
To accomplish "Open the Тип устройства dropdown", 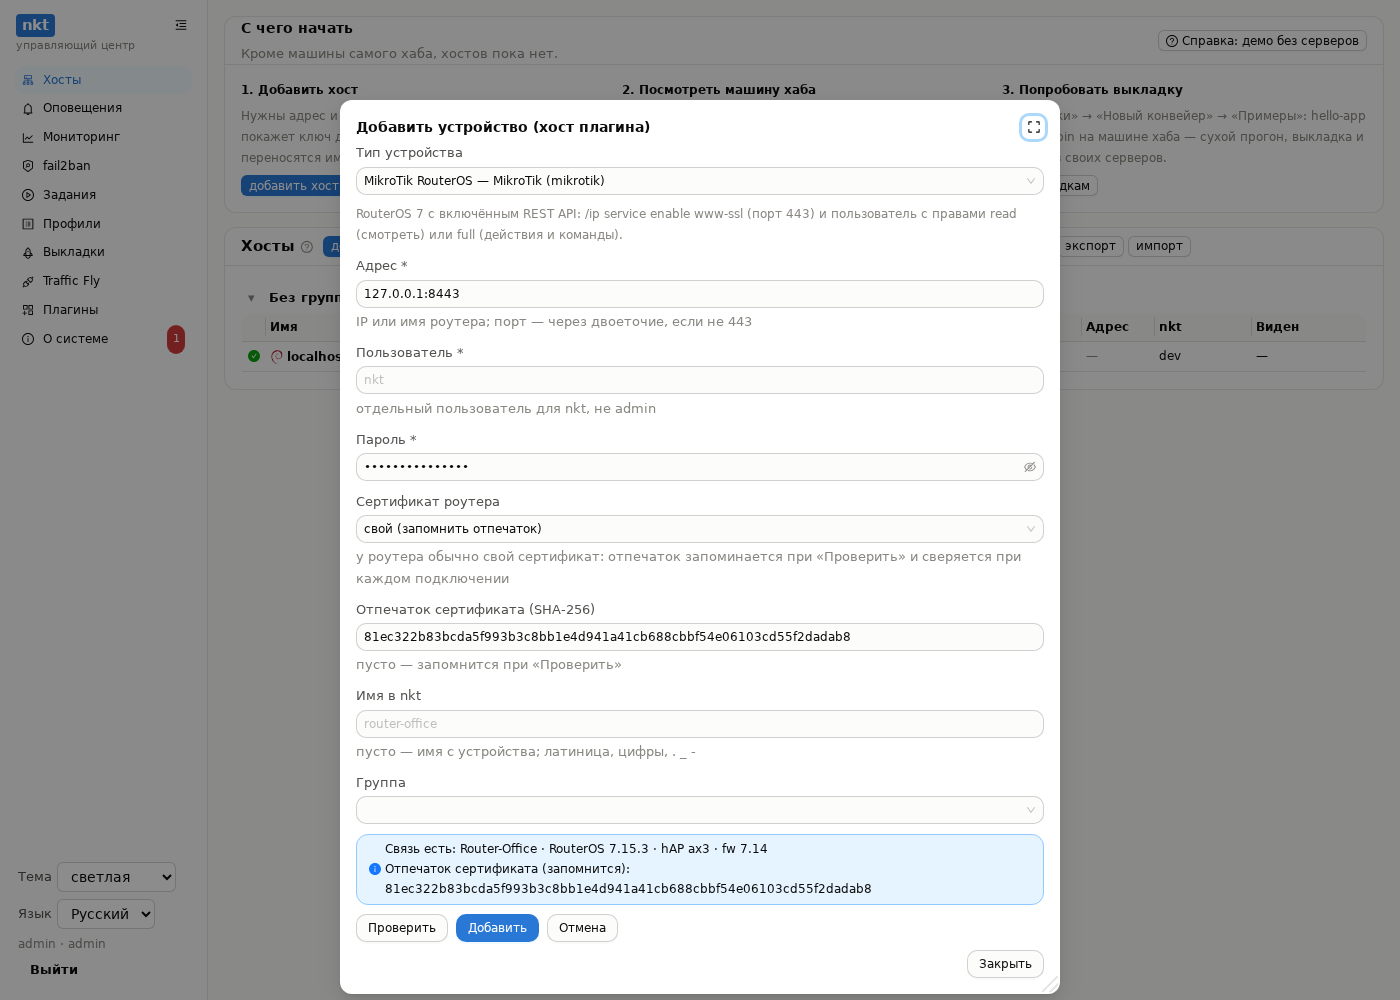I will click(x=699, y=181).
